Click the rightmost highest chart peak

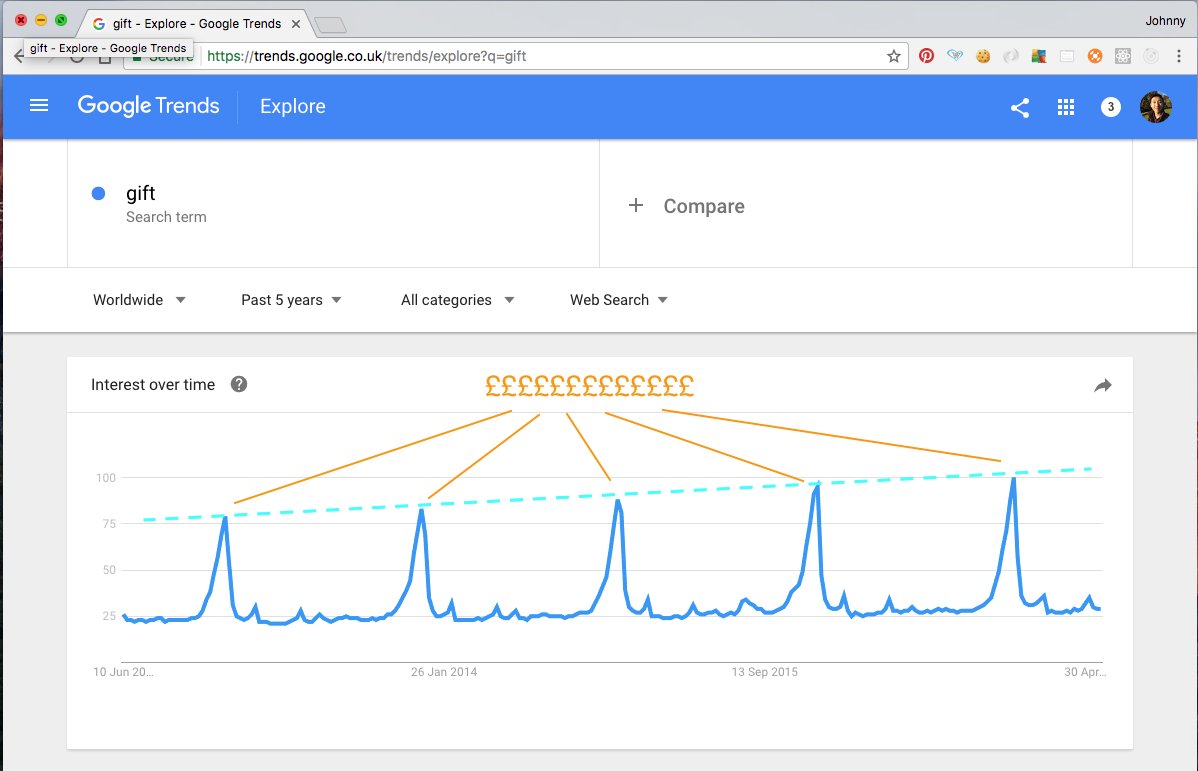(x=1013, y=479)
